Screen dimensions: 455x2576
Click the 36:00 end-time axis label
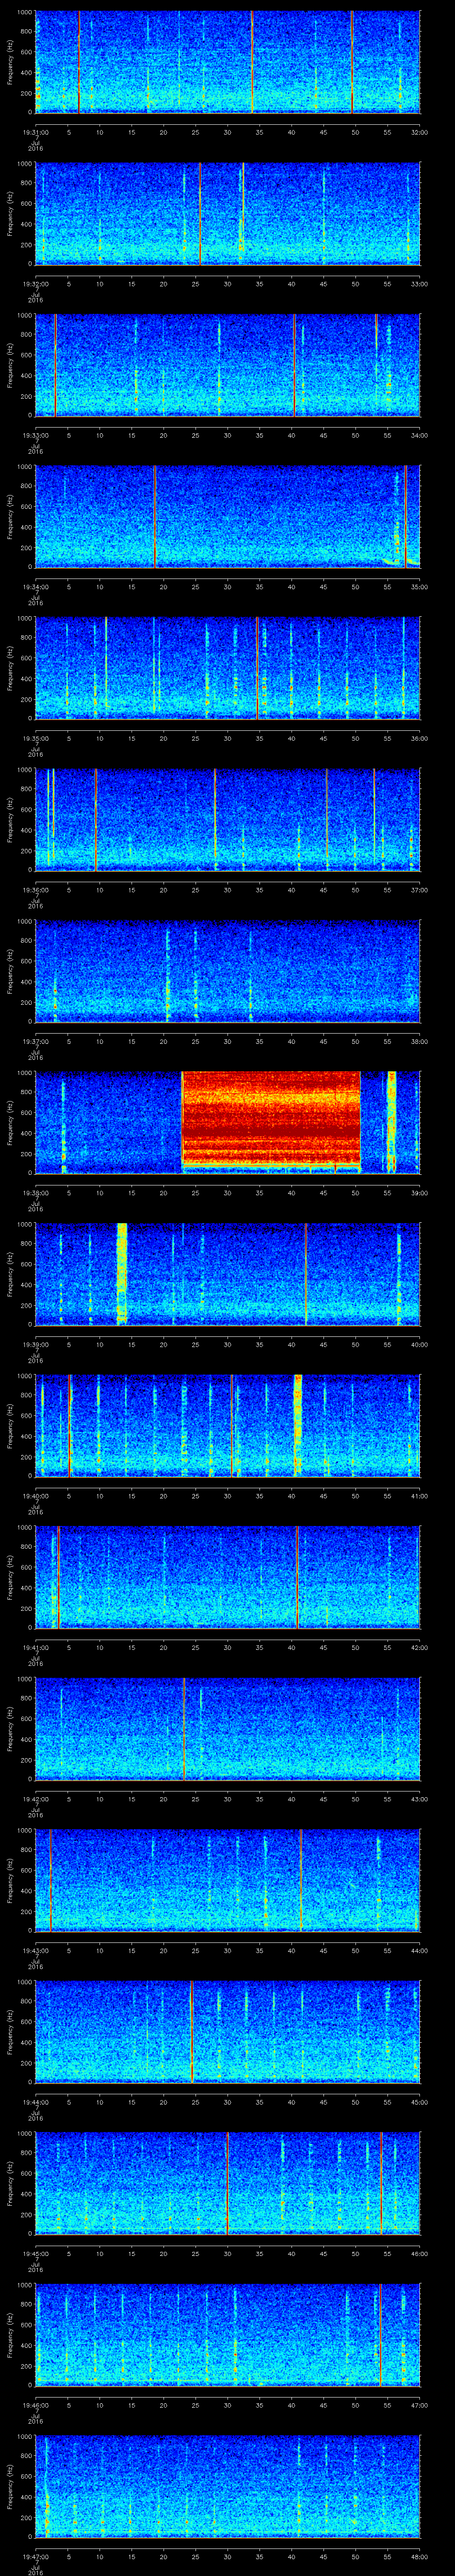(419, 738)
